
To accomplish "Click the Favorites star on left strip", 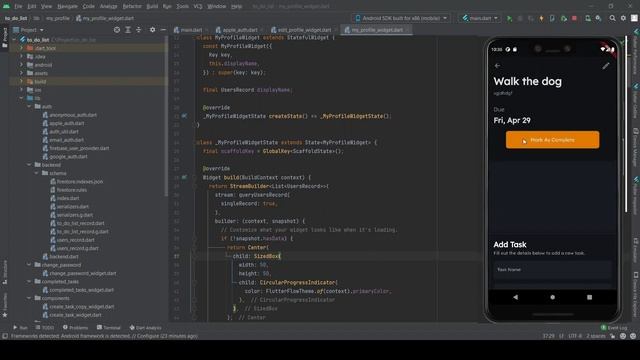I will tap(5, 315).
